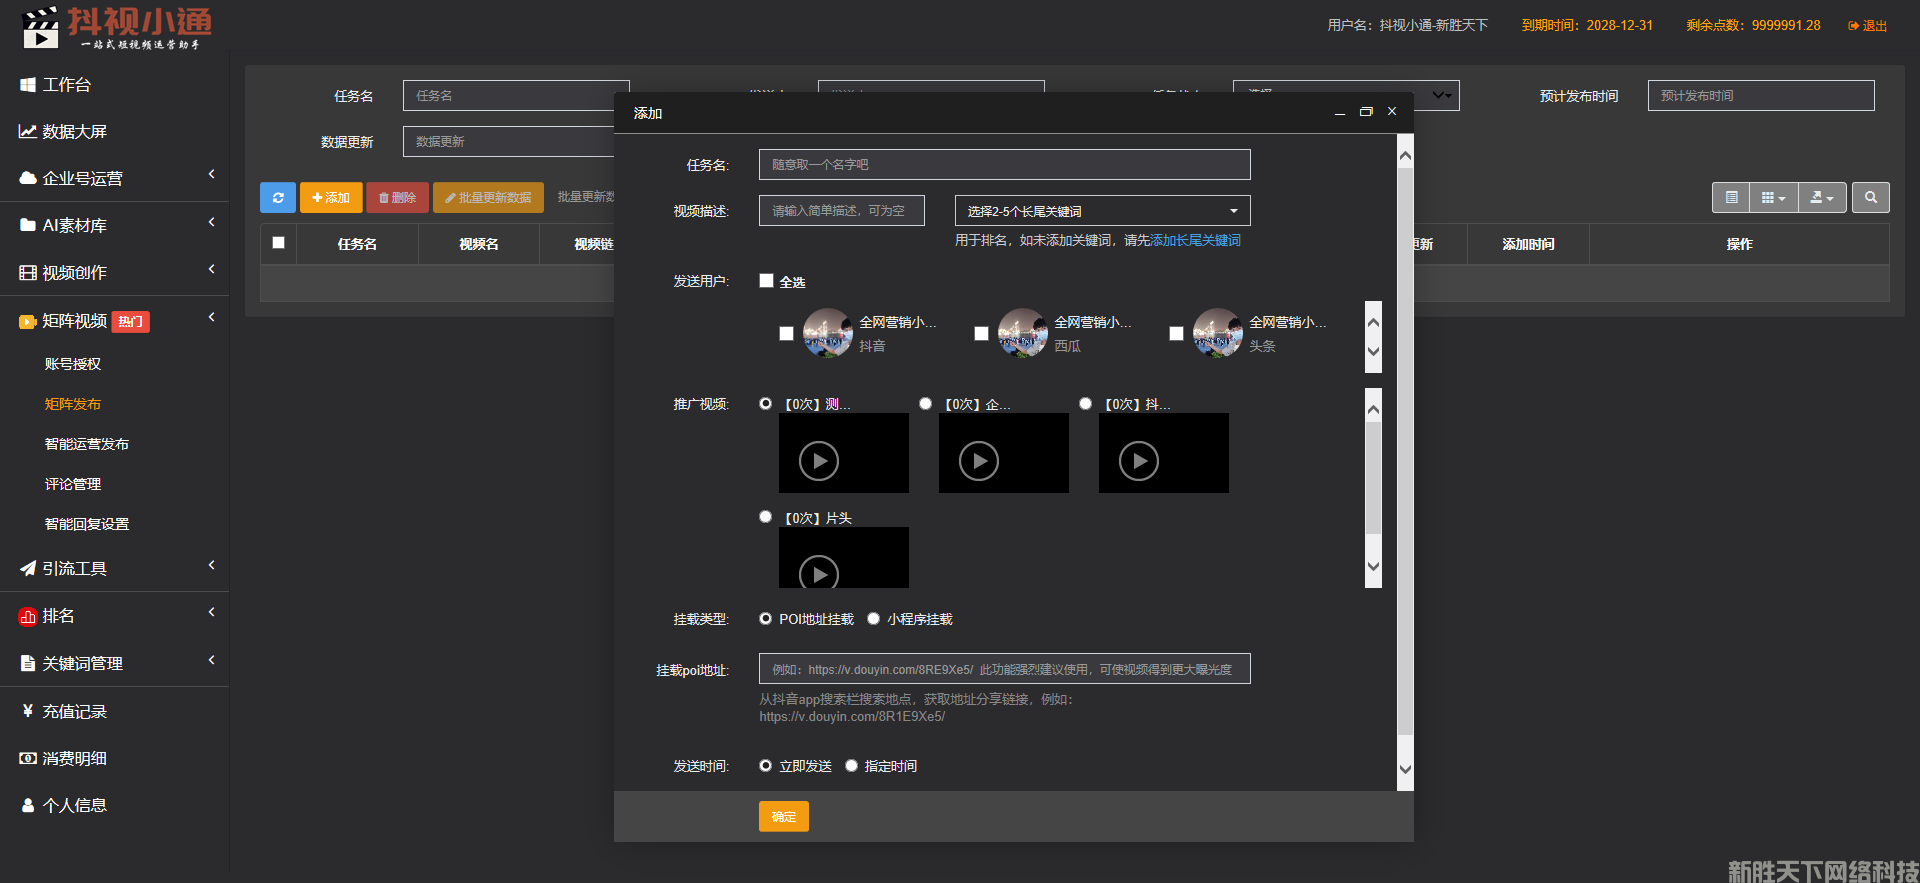The height and width of the screenshot is (883, 1920).
Task: Click the logout 退出 icon at top right
Action: tap(1854, 26)
